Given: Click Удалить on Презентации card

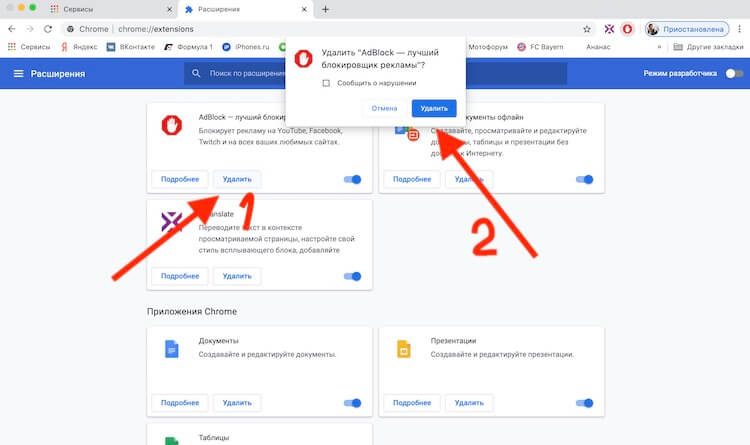Looking at the screenshot, I should tap(469, 403).
